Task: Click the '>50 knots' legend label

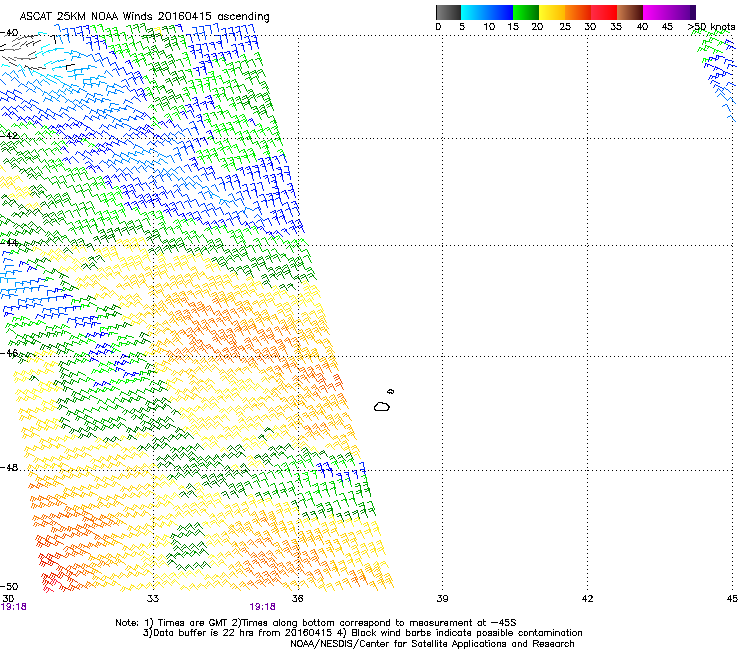Action: [x=712, y=27]
